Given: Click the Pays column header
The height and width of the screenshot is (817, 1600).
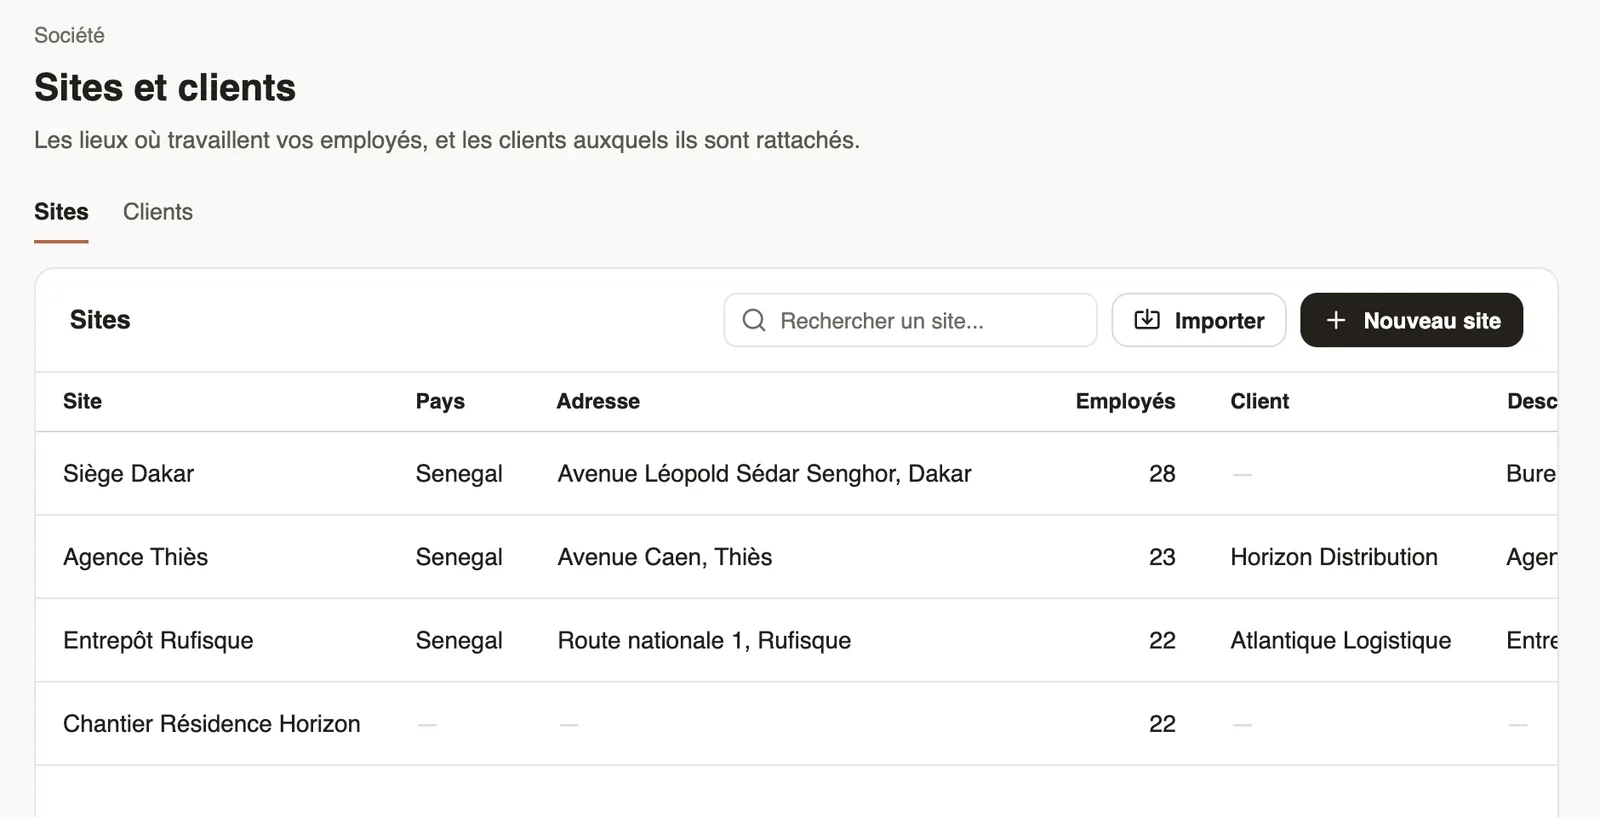Looking at the screenshot, I should 440,401.
